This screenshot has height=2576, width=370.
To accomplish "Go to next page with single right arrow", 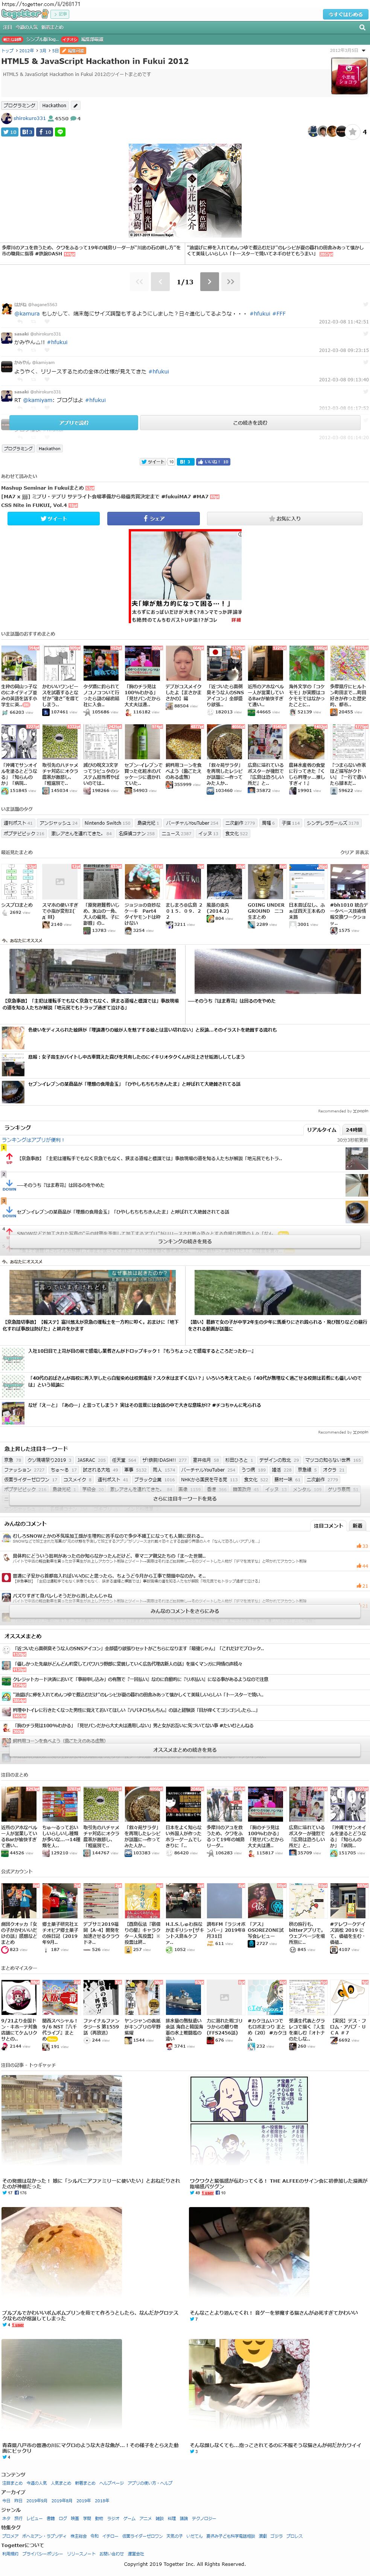I will [209, 282].
